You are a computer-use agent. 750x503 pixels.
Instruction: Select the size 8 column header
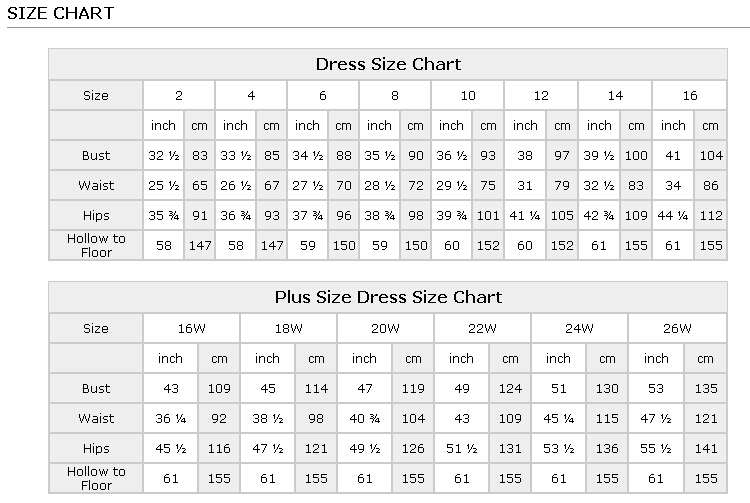click(395, 96)
